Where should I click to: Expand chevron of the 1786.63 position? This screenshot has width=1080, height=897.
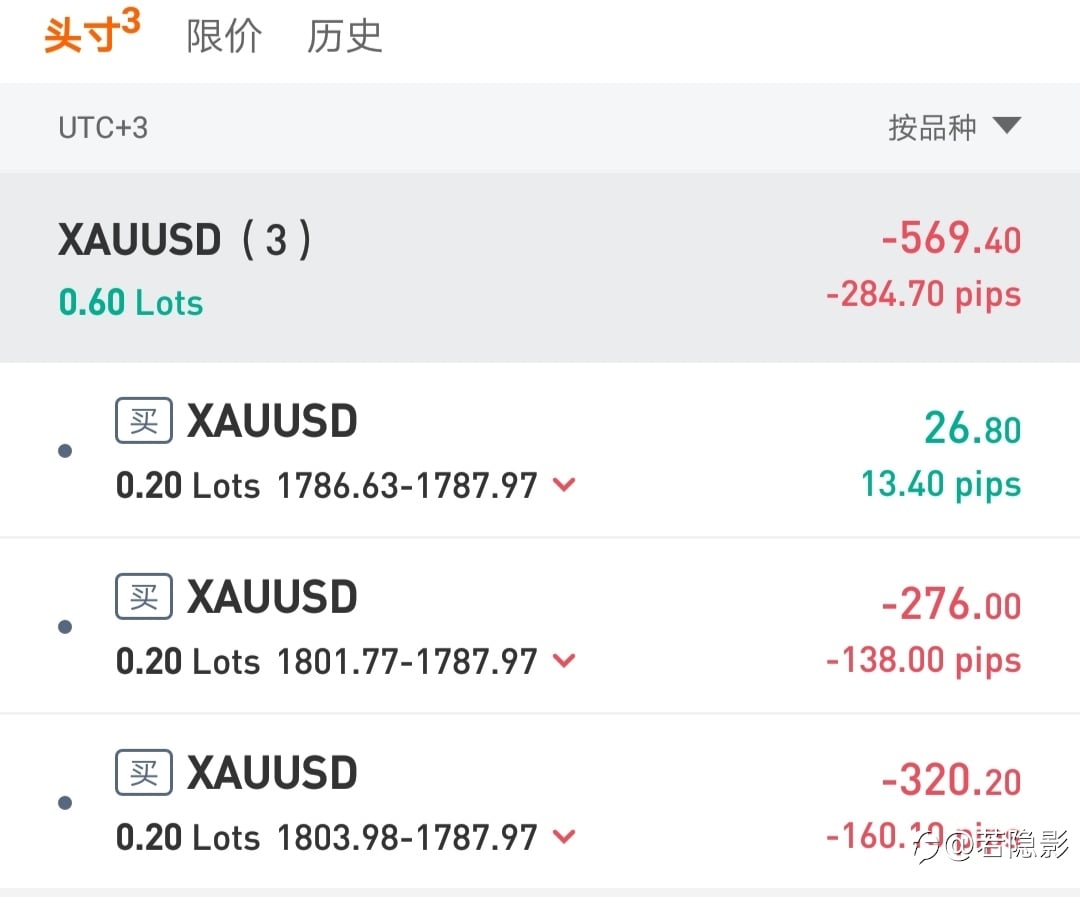pos(564,484)
